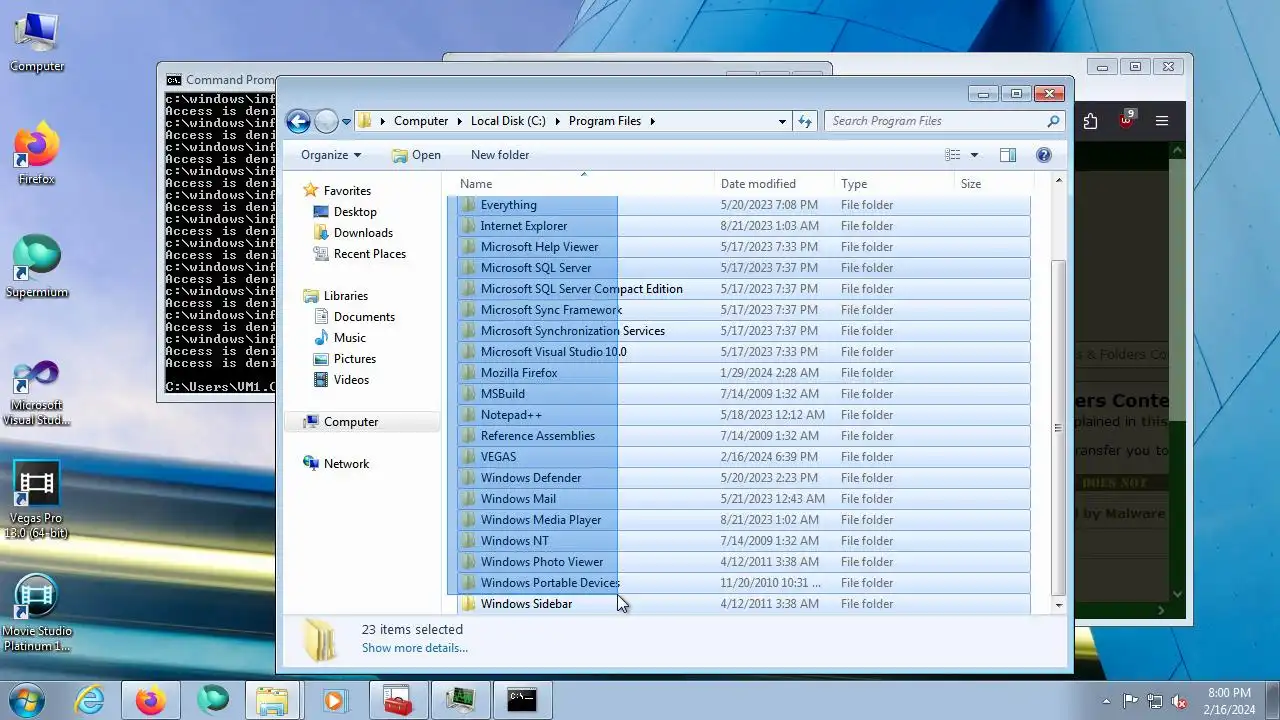
Task: Open the red toolbox taskbar icon
Action: 398,700
